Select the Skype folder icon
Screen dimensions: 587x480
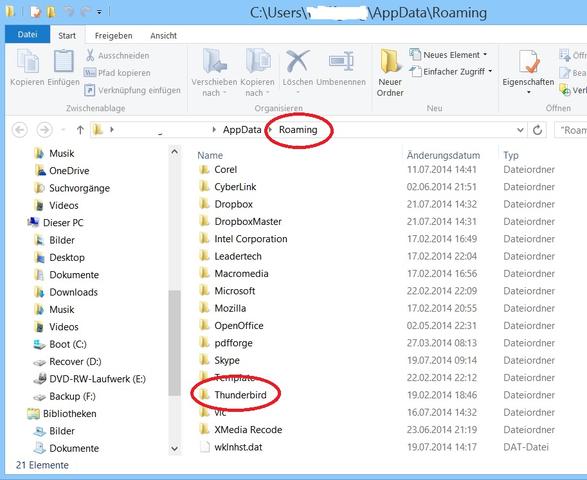pos(204,360)
